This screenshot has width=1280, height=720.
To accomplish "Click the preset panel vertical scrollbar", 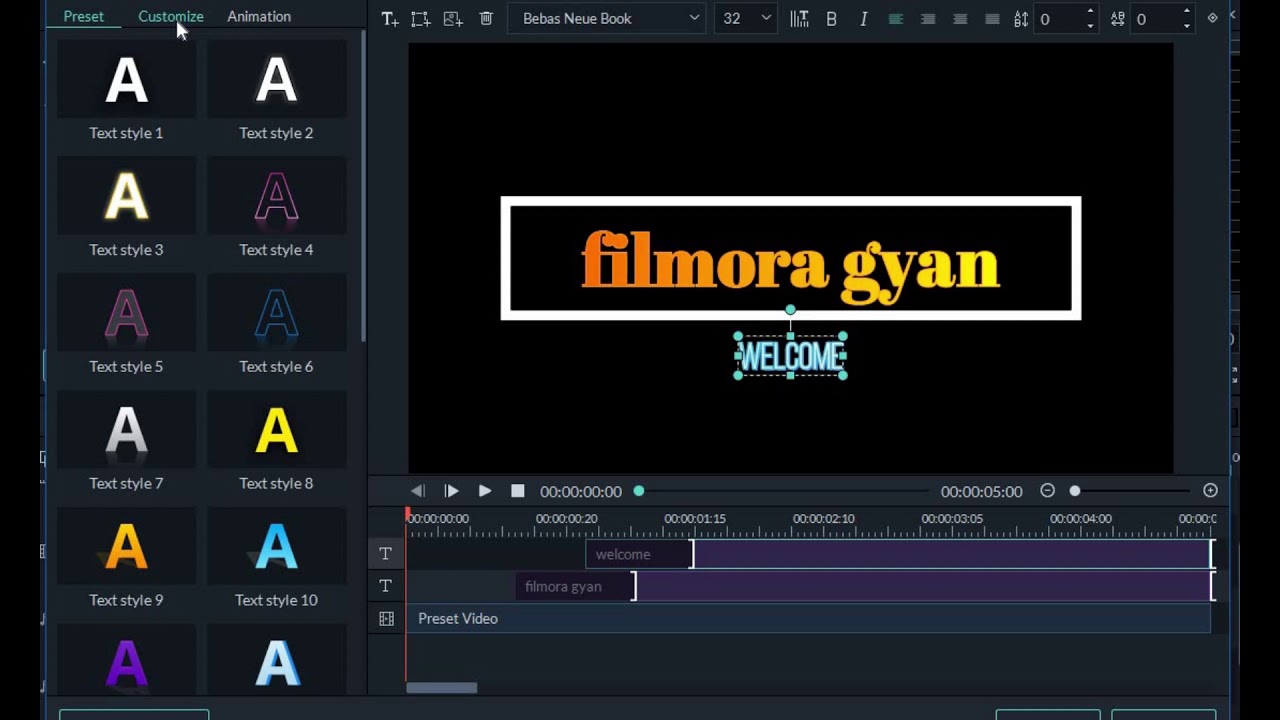I will [x=362, y=185].
